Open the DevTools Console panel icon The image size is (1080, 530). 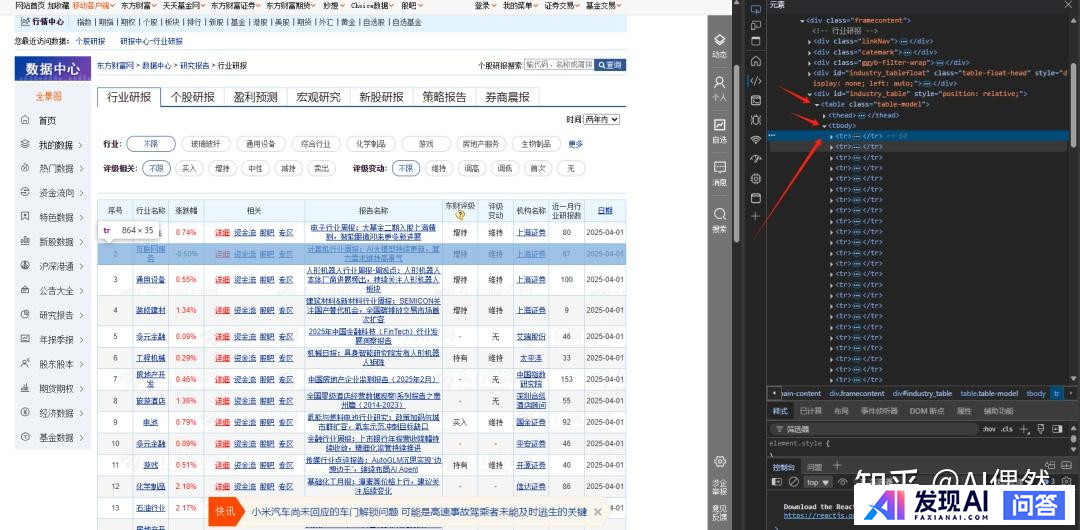[756, 100]
